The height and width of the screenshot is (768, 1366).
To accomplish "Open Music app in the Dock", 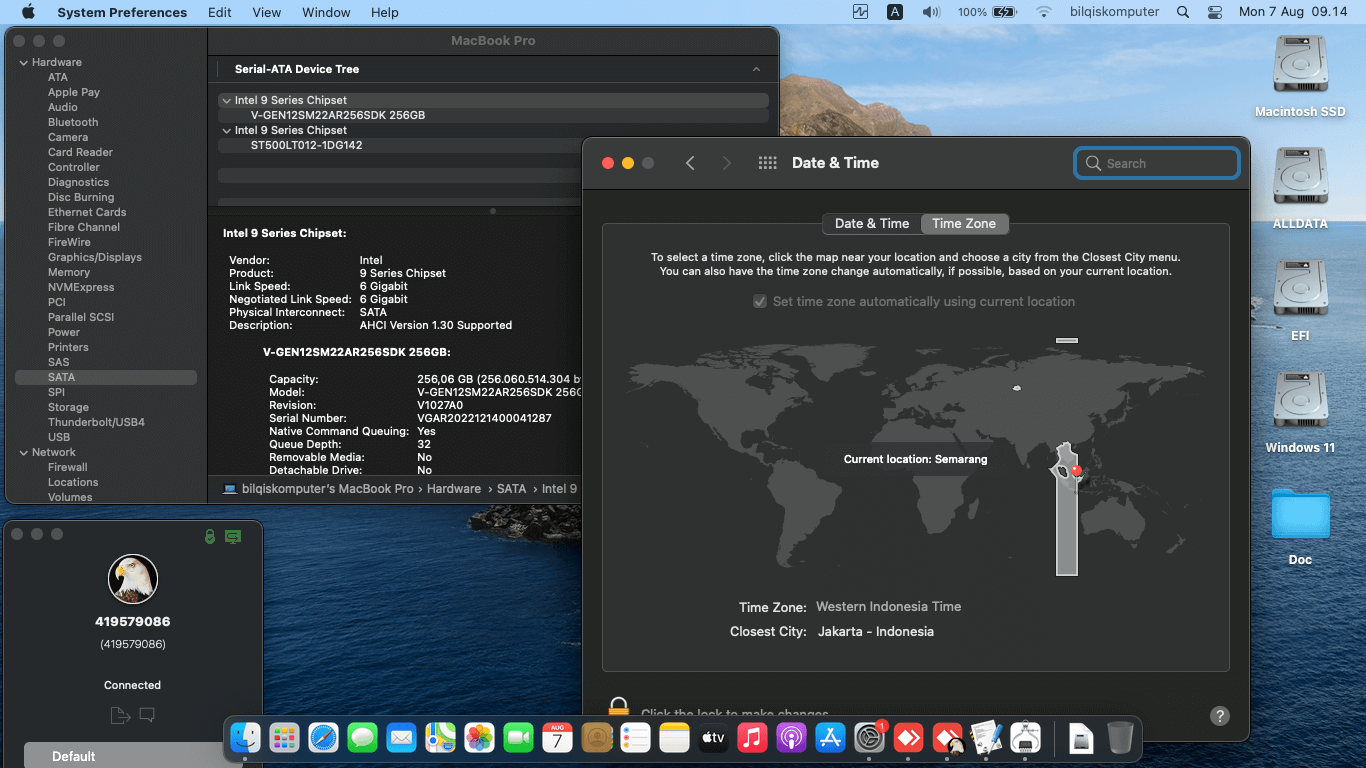I will pyautogui.click(x=752, y=738).
